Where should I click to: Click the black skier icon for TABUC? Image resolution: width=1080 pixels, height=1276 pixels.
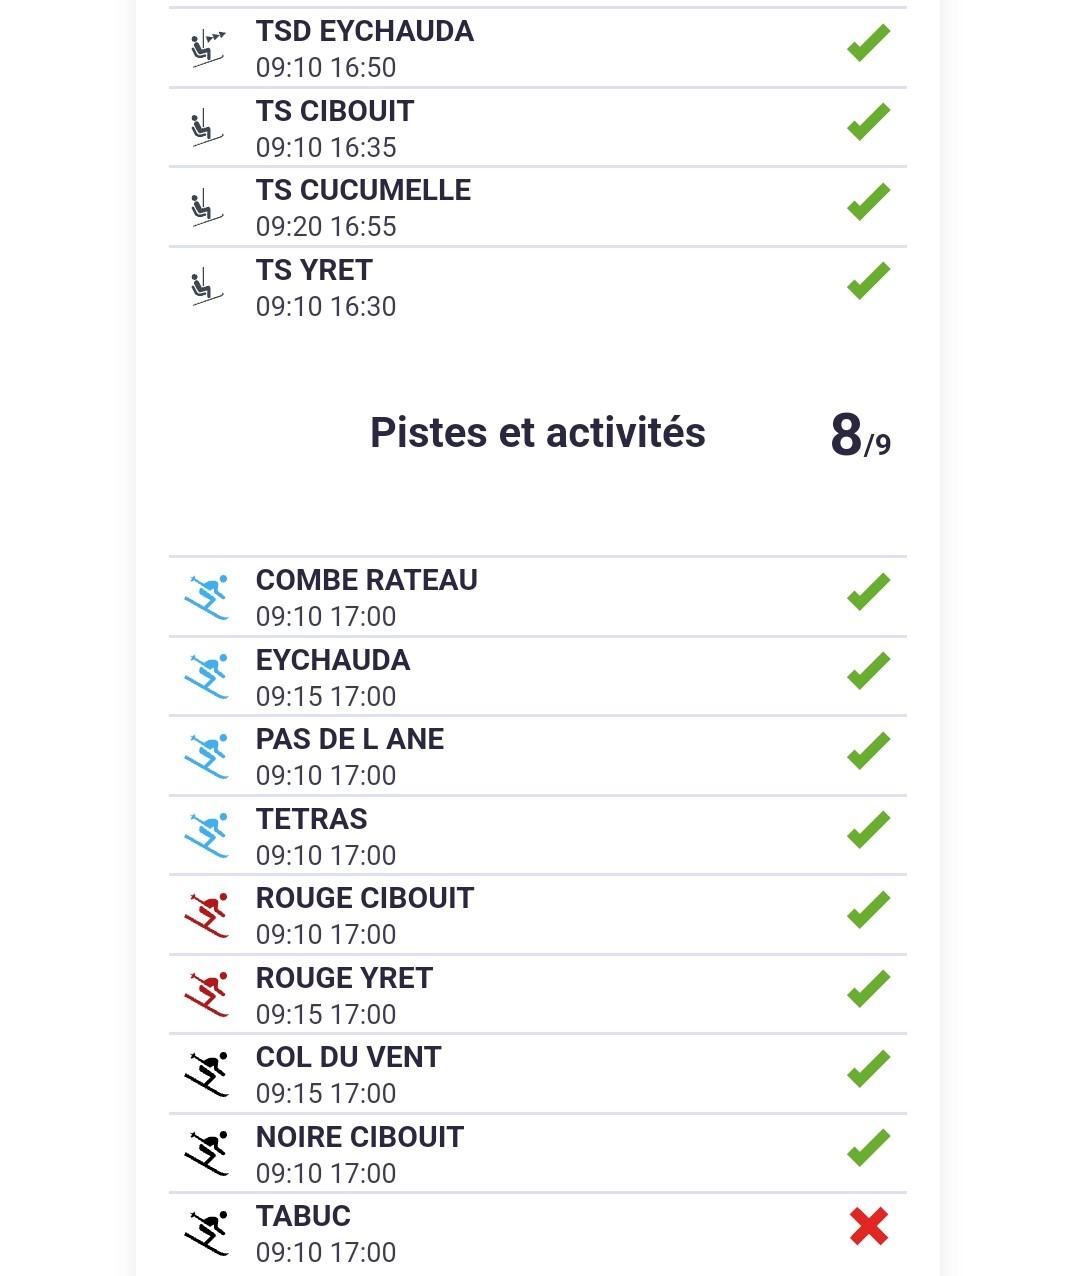point(207,1233)
